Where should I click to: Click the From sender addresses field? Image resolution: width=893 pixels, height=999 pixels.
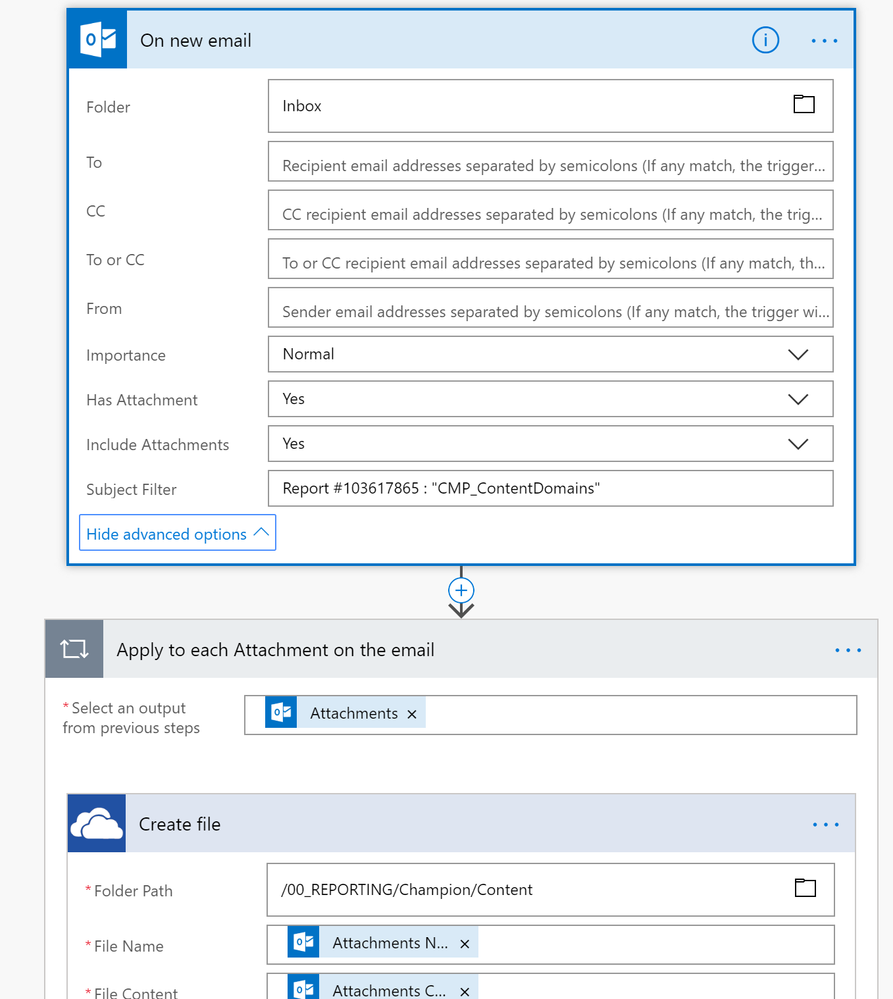[x=550, y=312]
